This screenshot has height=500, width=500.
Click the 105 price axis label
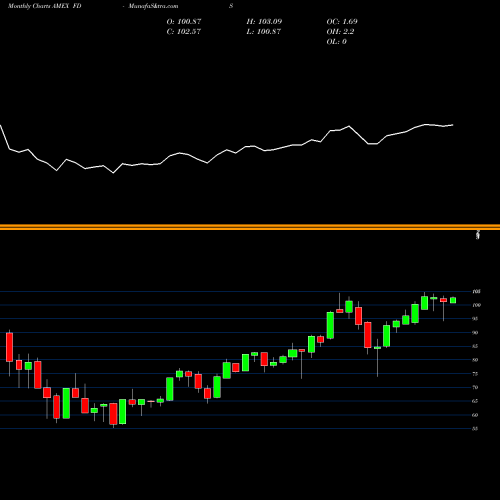(x=476, y=292)
